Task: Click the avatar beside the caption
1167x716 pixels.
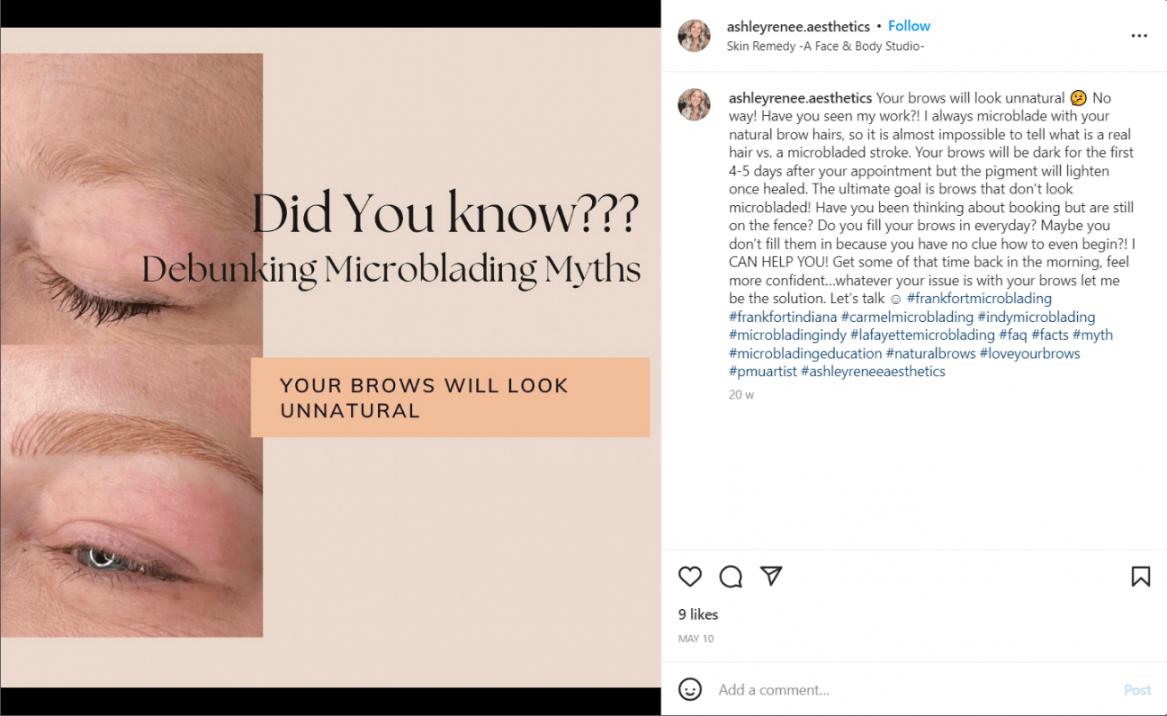Action: 694,105
